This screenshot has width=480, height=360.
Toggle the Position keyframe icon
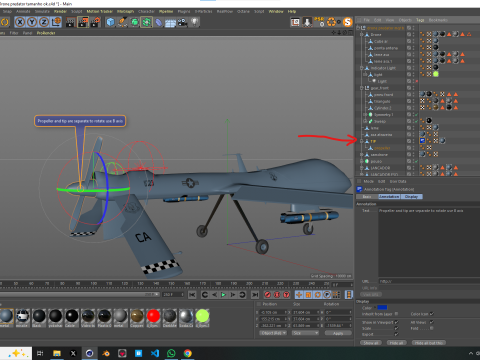click(x=299, y=295)
